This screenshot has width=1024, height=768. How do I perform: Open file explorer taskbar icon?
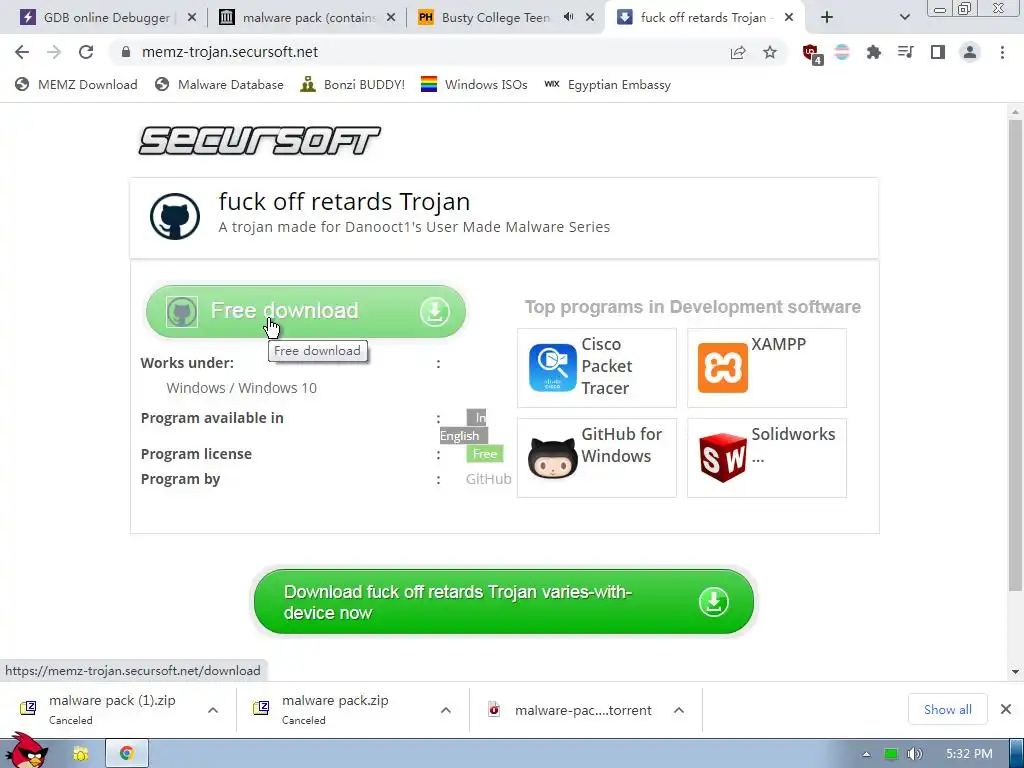(x=81, y=754)
